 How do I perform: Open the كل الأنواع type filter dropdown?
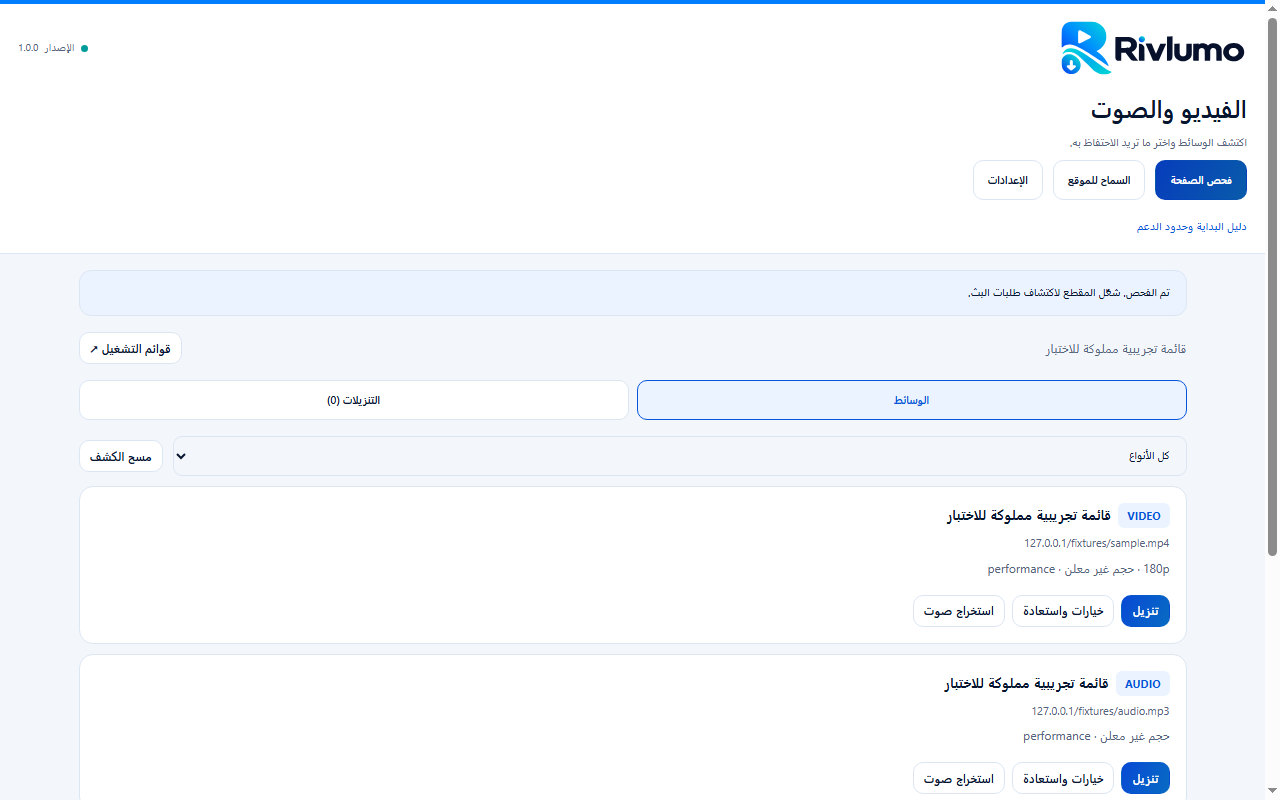[680, 456]
